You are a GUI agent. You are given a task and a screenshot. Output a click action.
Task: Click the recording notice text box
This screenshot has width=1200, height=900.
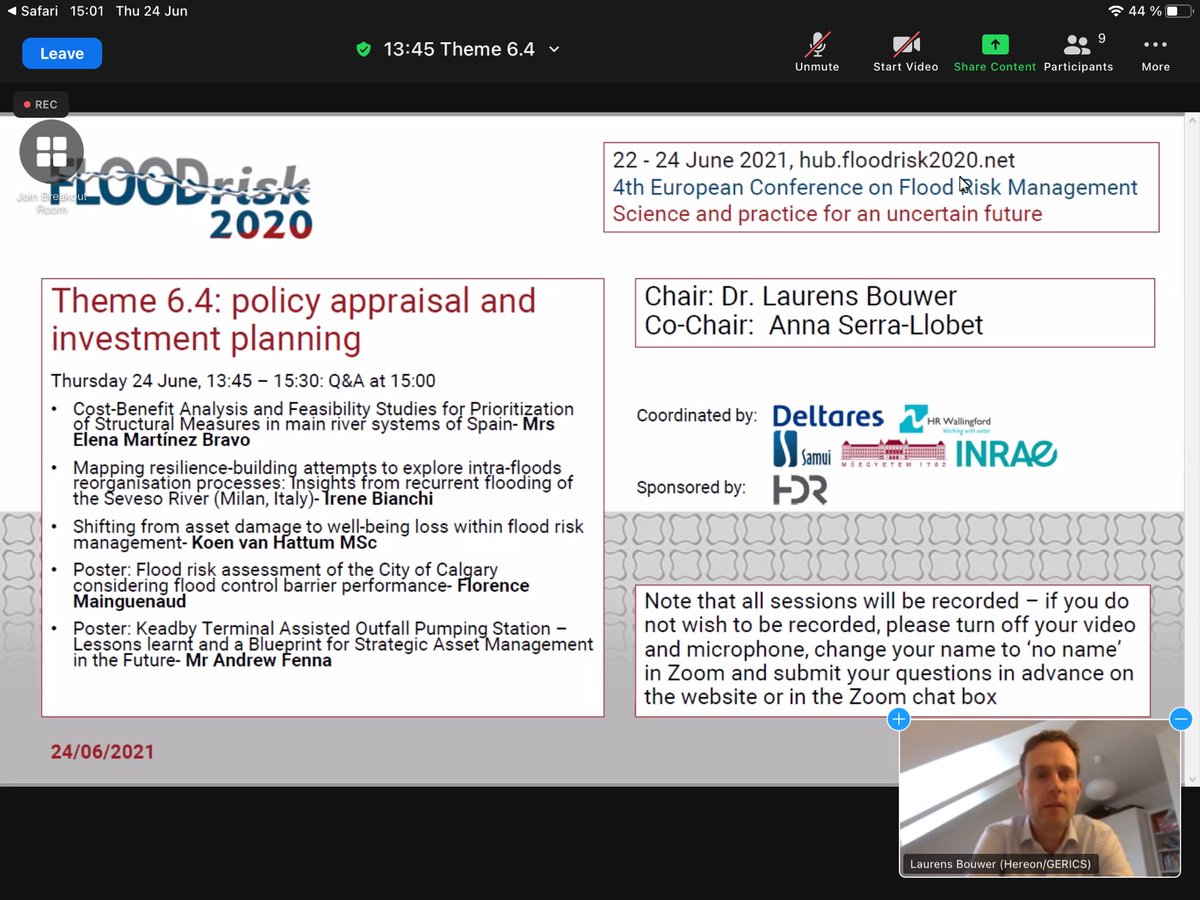[892, 650]
